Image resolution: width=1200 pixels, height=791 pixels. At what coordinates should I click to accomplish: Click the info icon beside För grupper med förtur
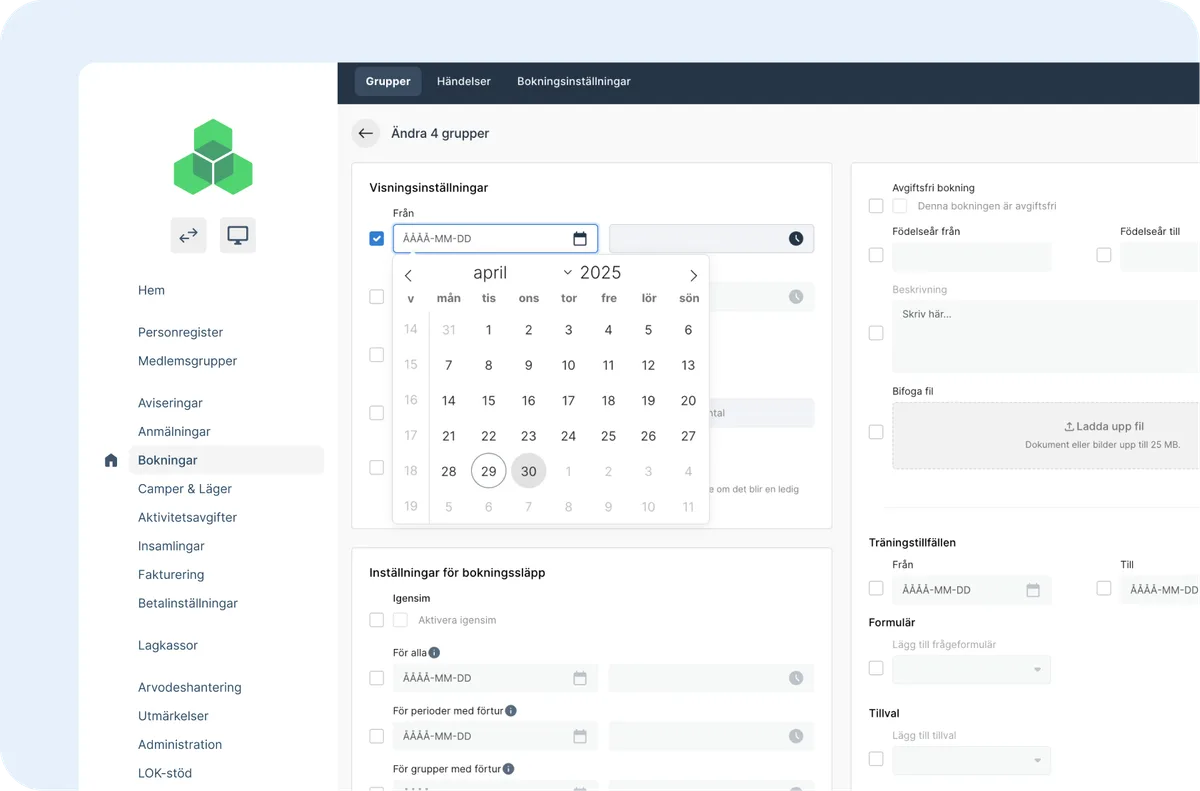(x=508, y=769)
